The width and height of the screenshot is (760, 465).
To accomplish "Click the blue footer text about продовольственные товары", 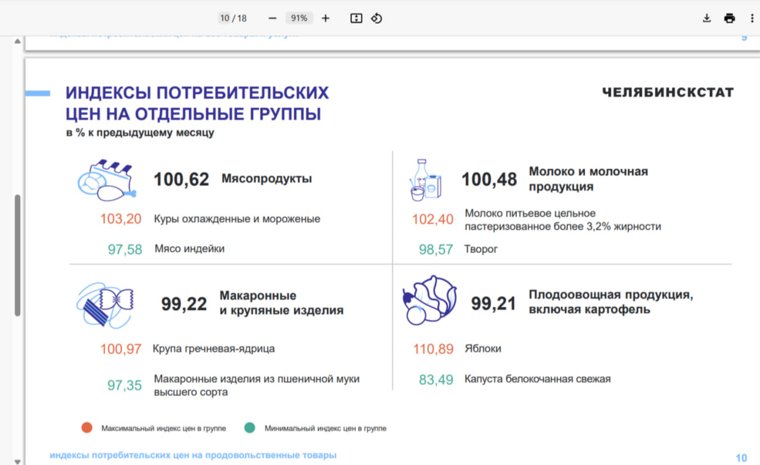I will tap(193, 455).
